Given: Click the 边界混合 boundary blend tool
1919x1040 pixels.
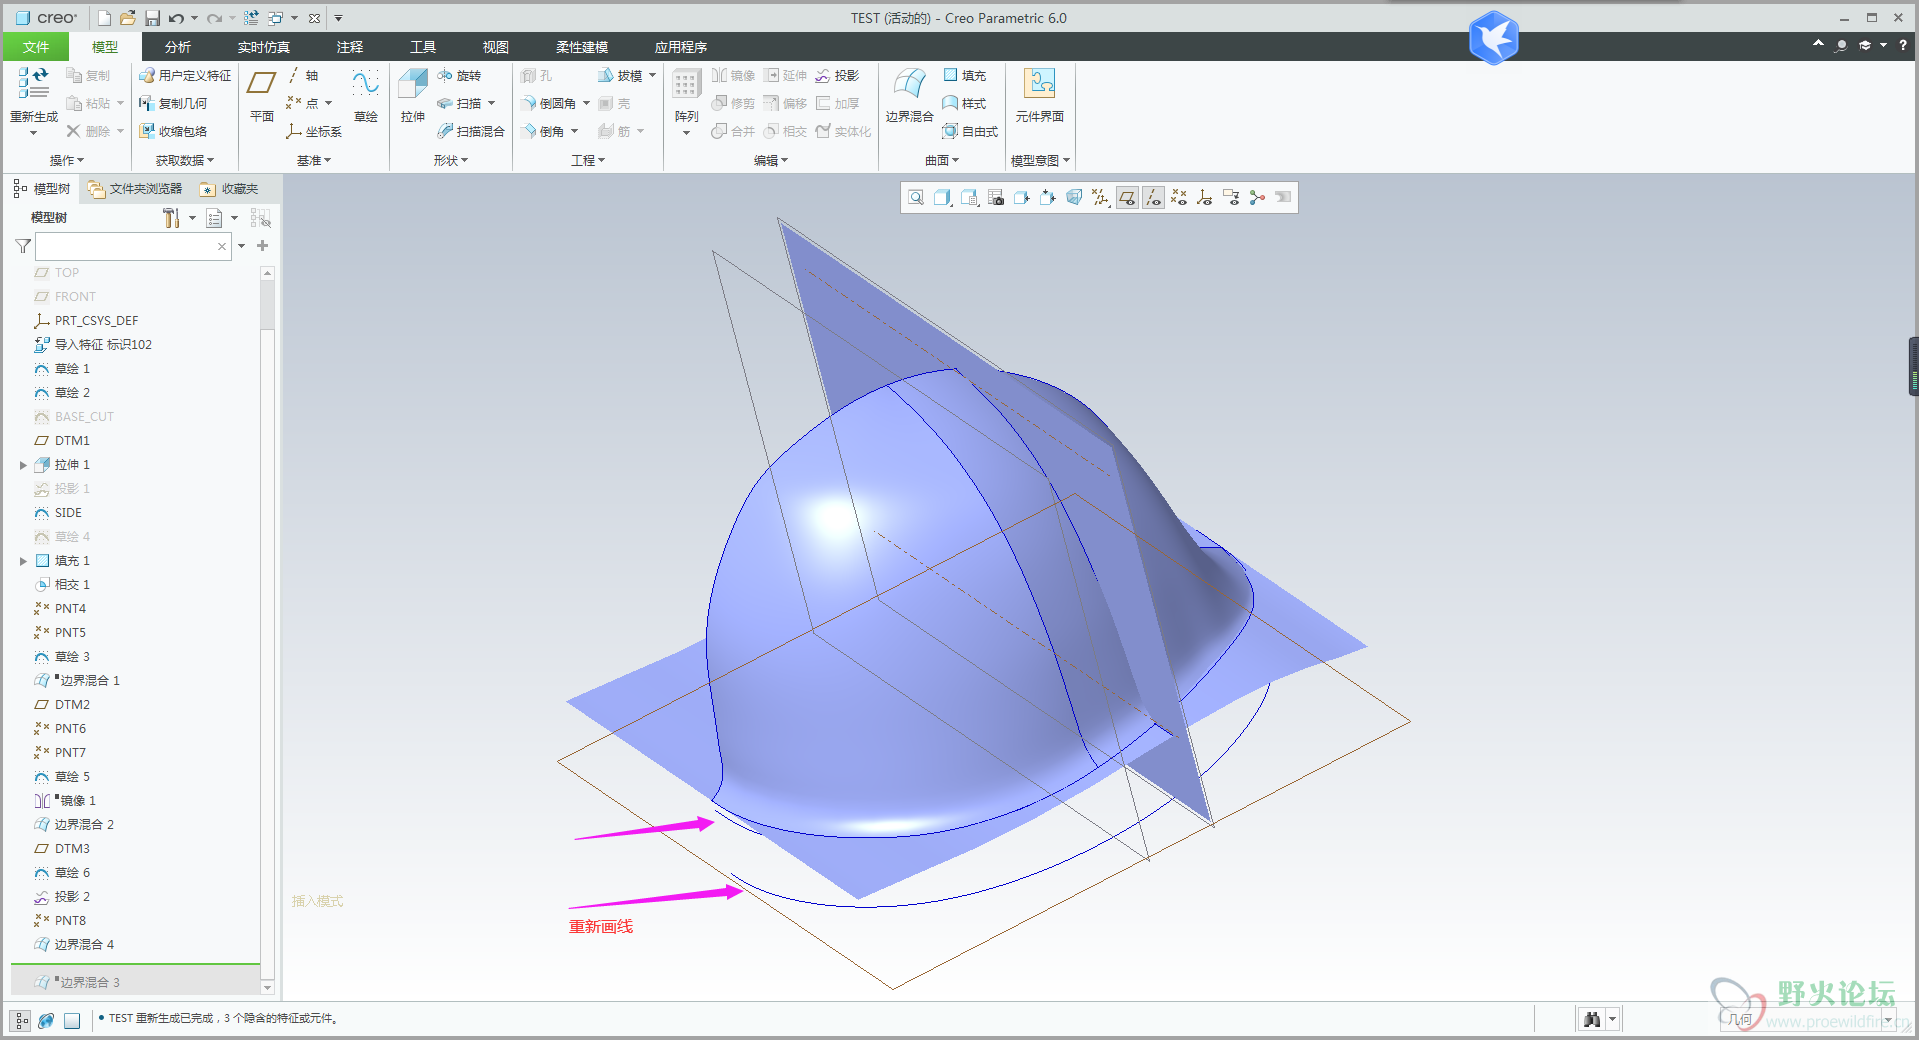Looking at the screenshot, I should point(909,96).
